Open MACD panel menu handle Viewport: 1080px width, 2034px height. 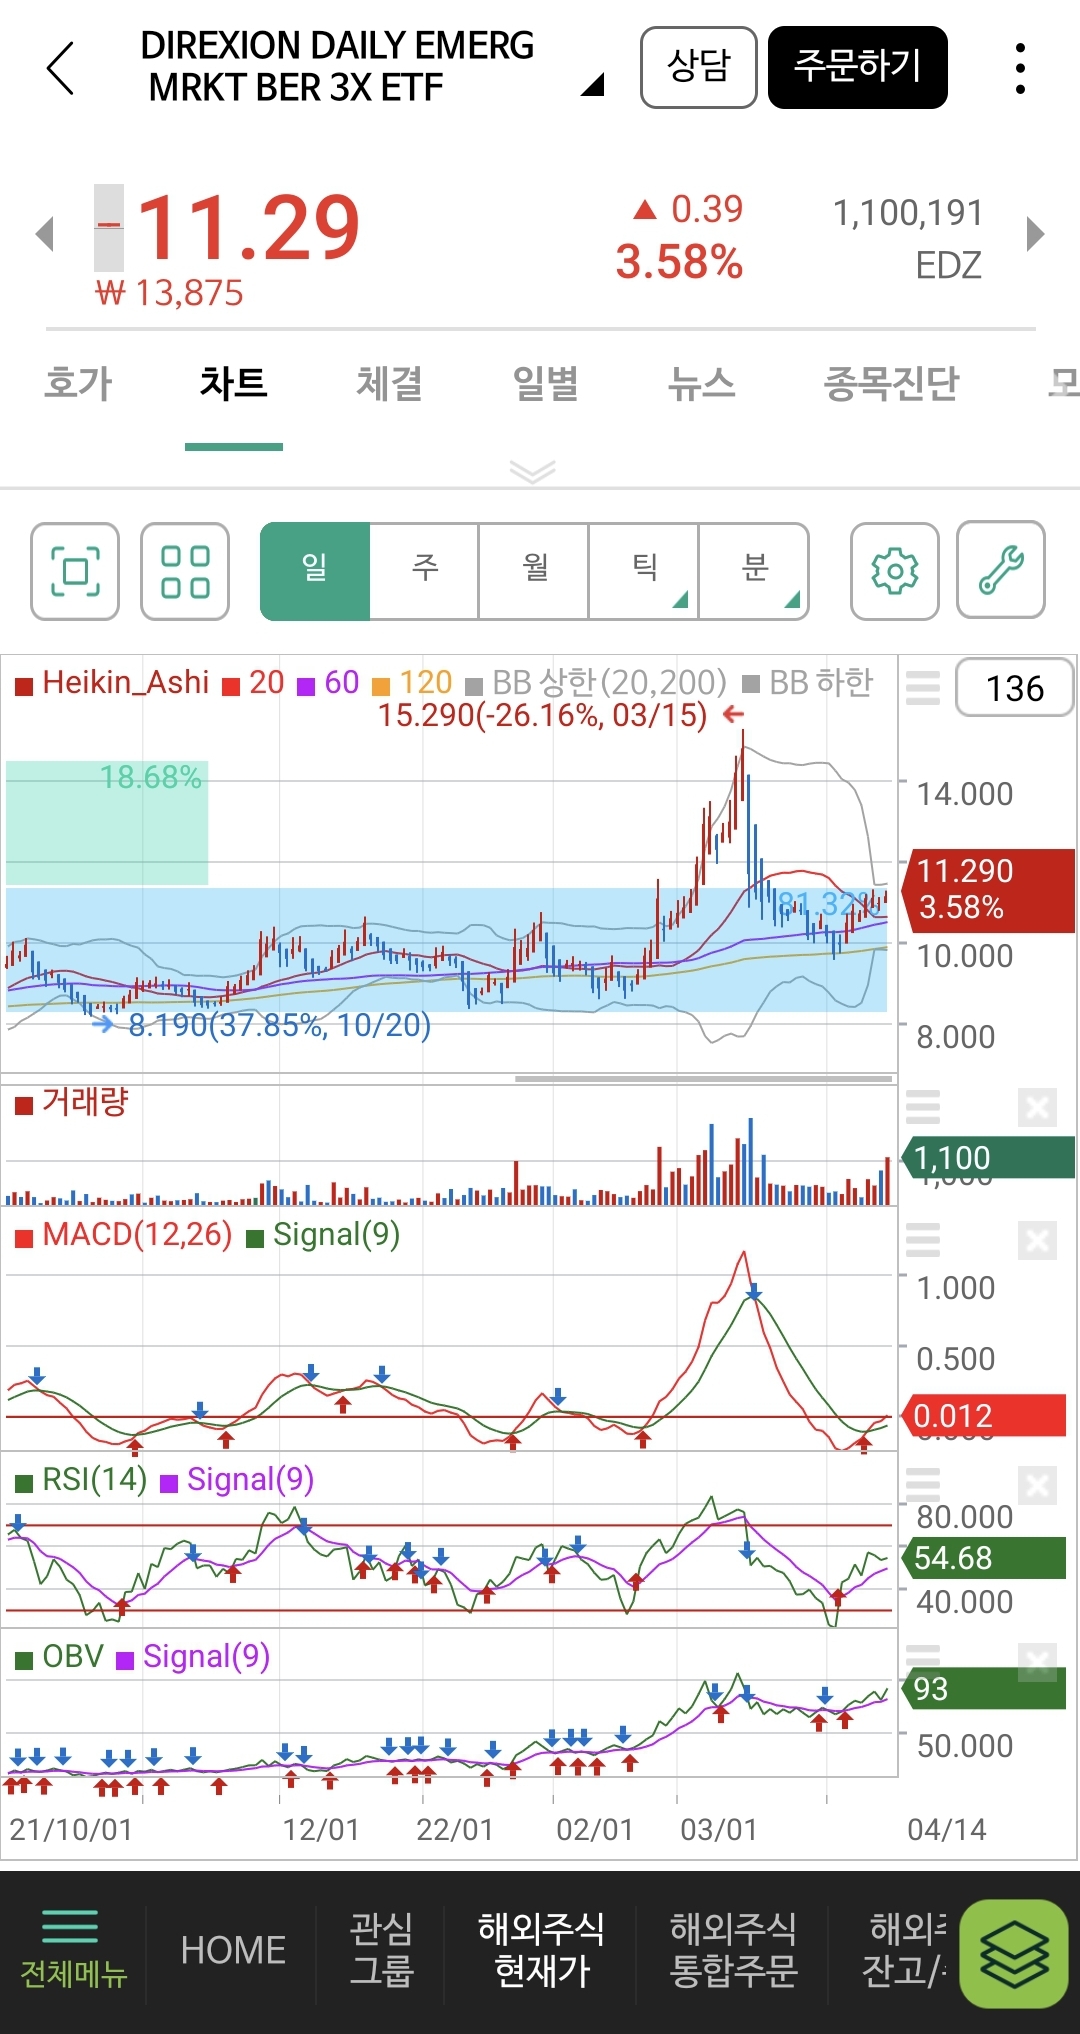(922, 1240)
